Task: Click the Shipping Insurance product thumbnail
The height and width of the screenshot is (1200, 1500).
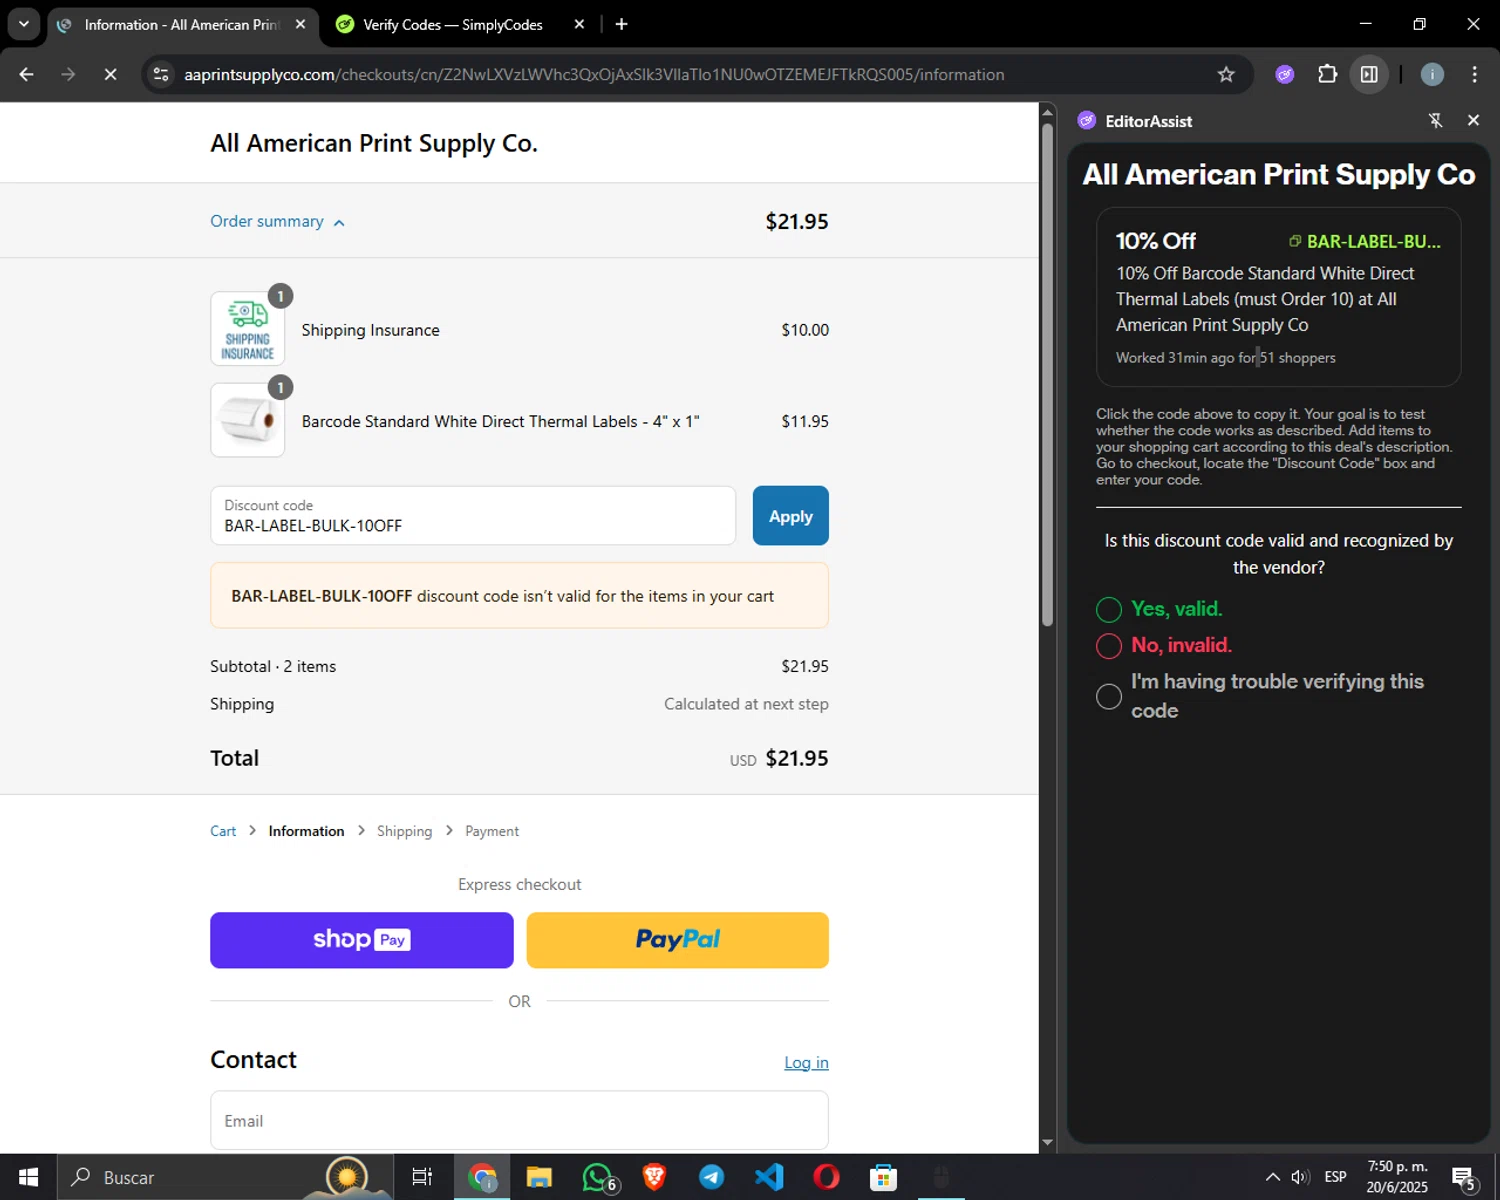Action: pyautogui.click(x=247, y=329)
